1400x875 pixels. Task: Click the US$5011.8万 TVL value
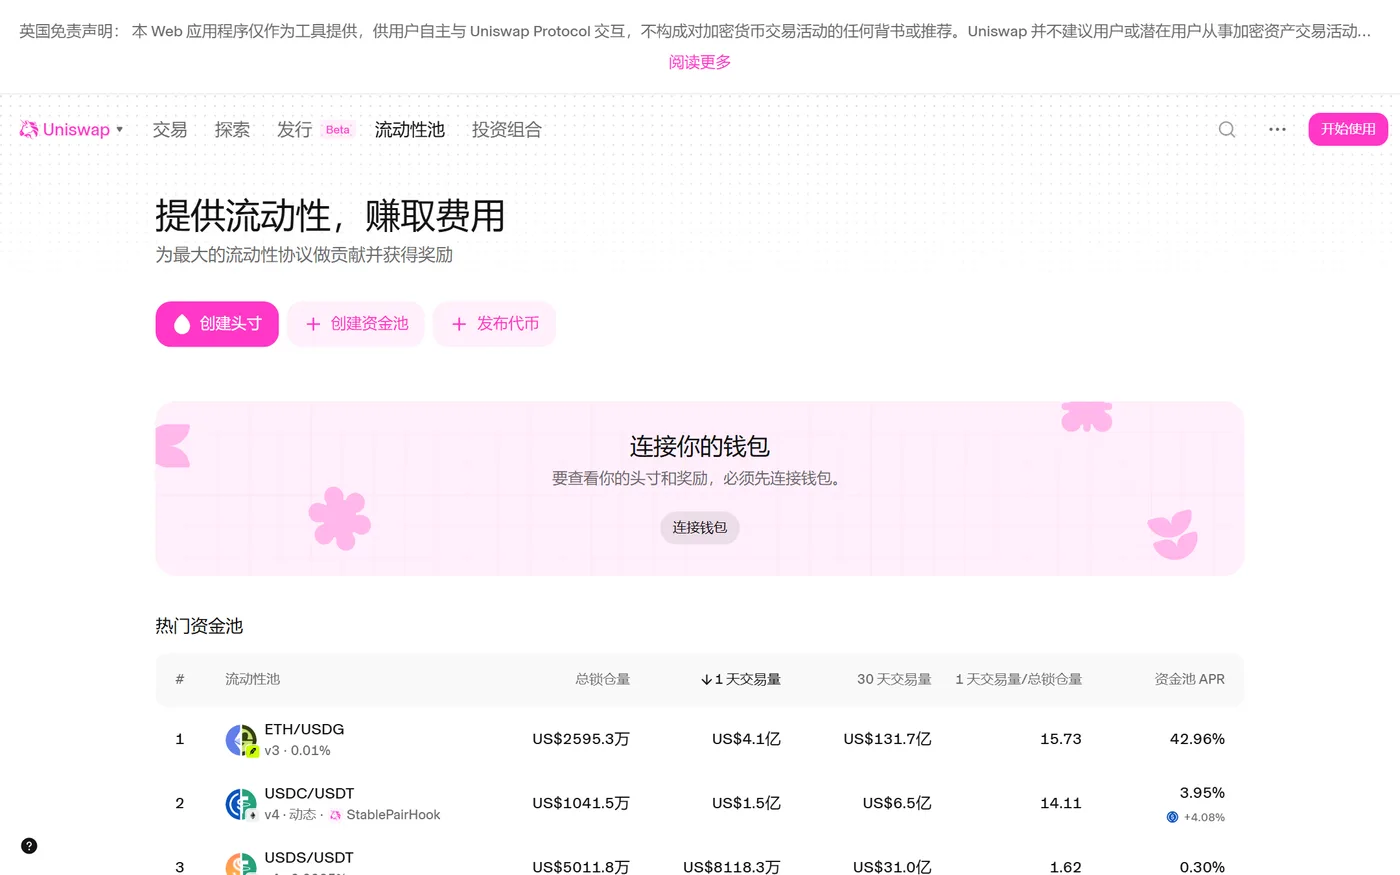point(581,867)
